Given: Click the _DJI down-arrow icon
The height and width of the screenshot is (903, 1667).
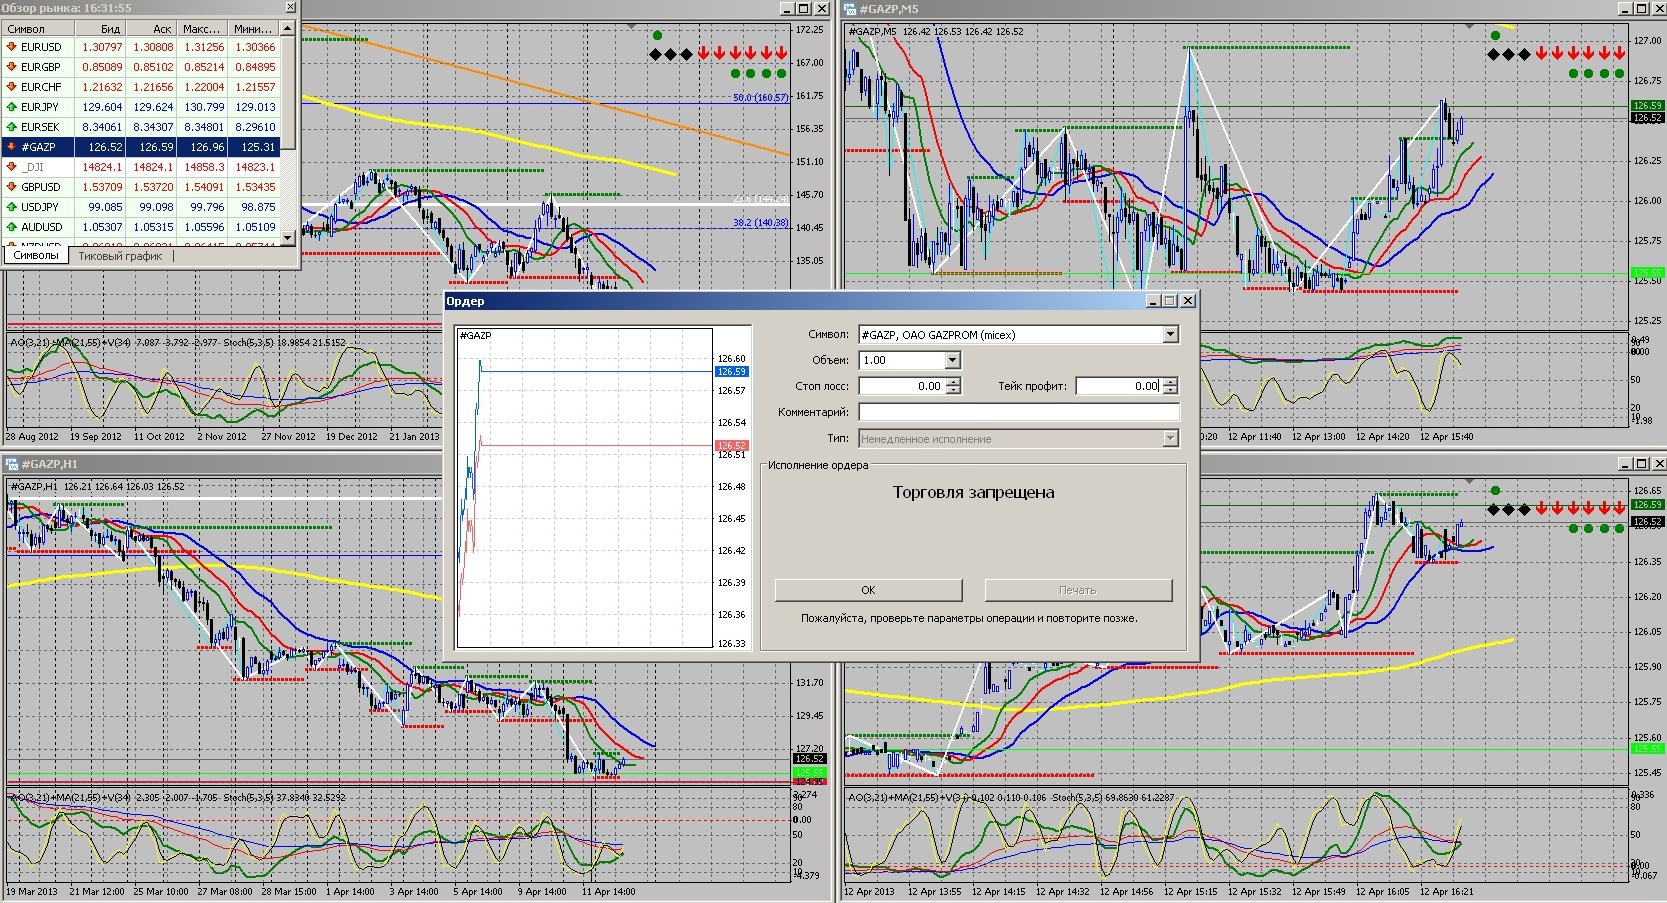Looking at the screenshot, I should click(11, 167).
